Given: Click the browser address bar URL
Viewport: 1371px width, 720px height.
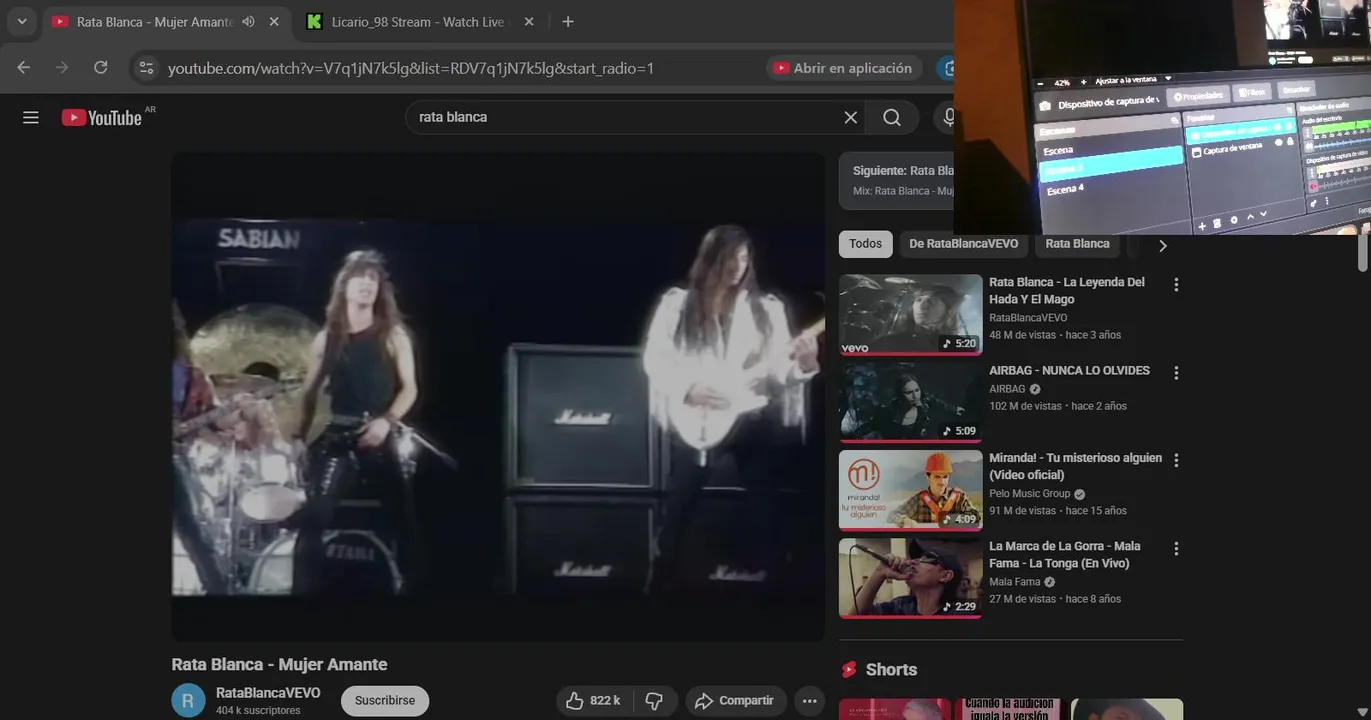Looking at the screenshot, I should point(410,68).
